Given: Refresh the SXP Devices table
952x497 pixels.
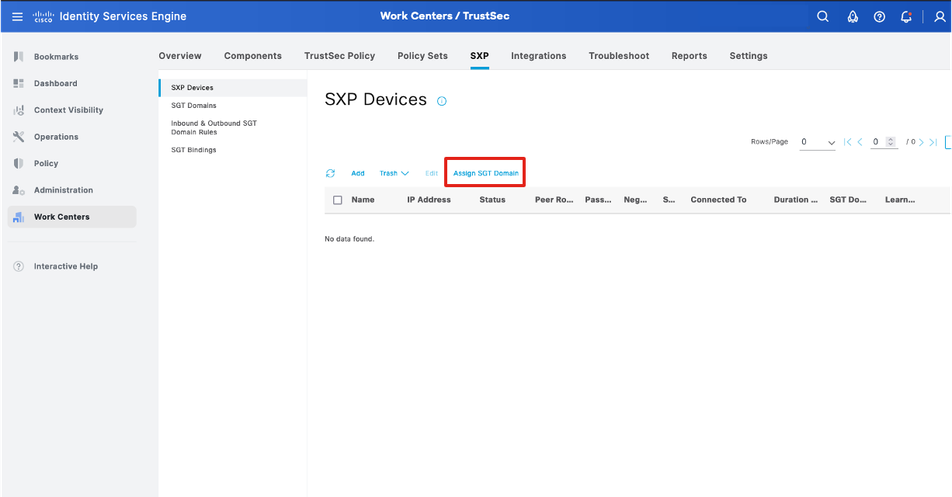Looking at the screenshot, I should pos(330,174).
